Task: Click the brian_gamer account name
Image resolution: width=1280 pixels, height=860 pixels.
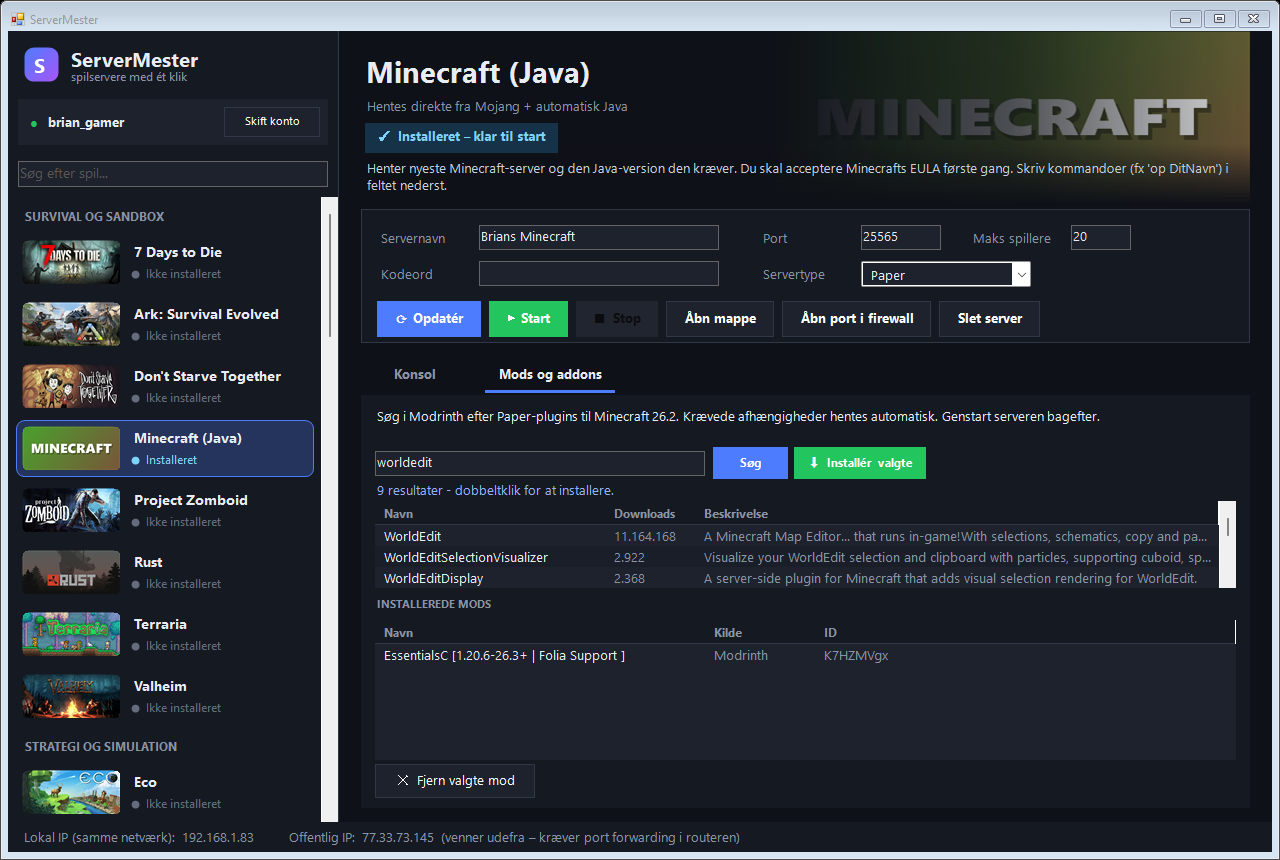Action: point(86,122)
